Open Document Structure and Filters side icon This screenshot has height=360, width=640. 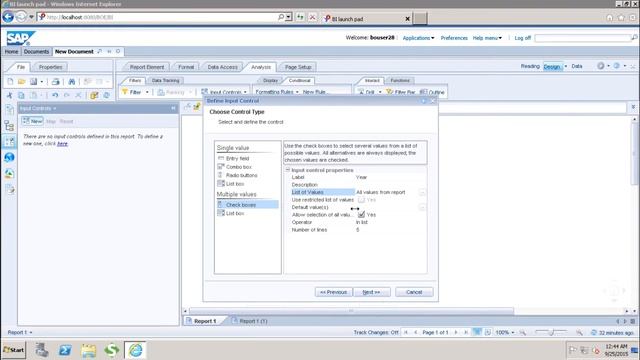click(9, 189)
